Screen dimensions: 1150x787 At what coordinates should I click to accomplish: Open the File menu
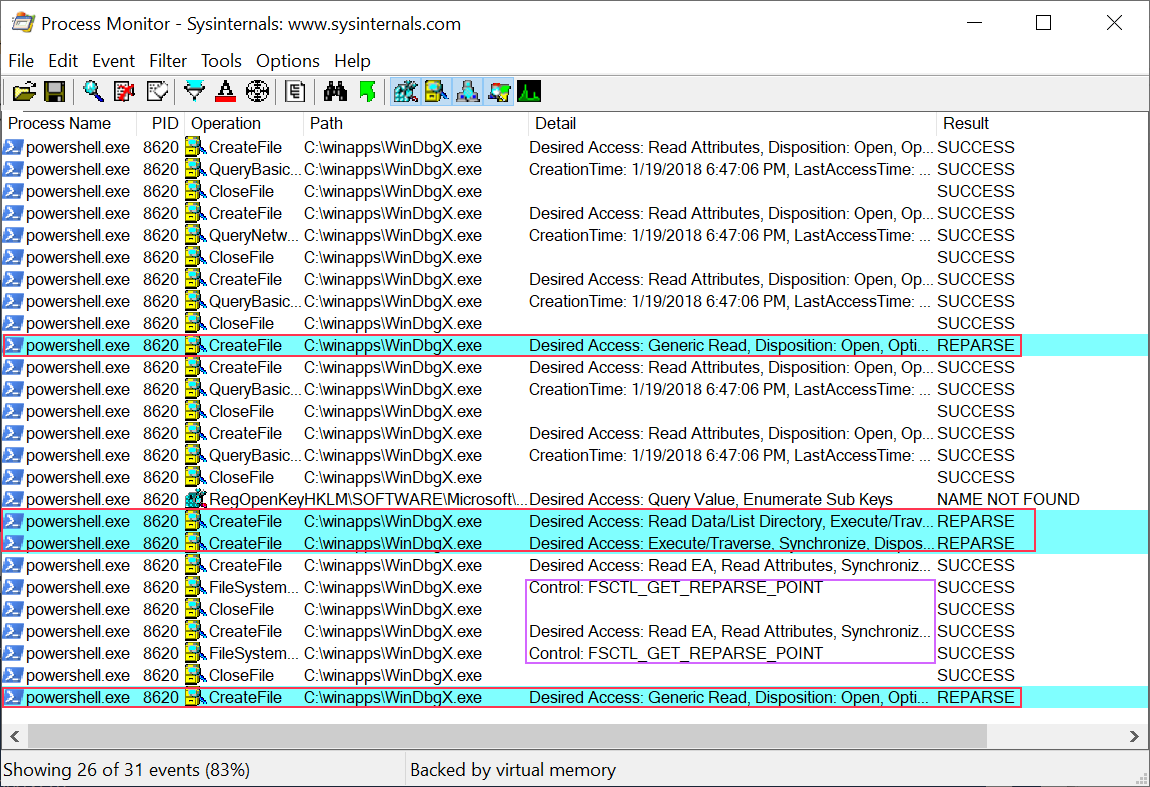tap(21, 61)
